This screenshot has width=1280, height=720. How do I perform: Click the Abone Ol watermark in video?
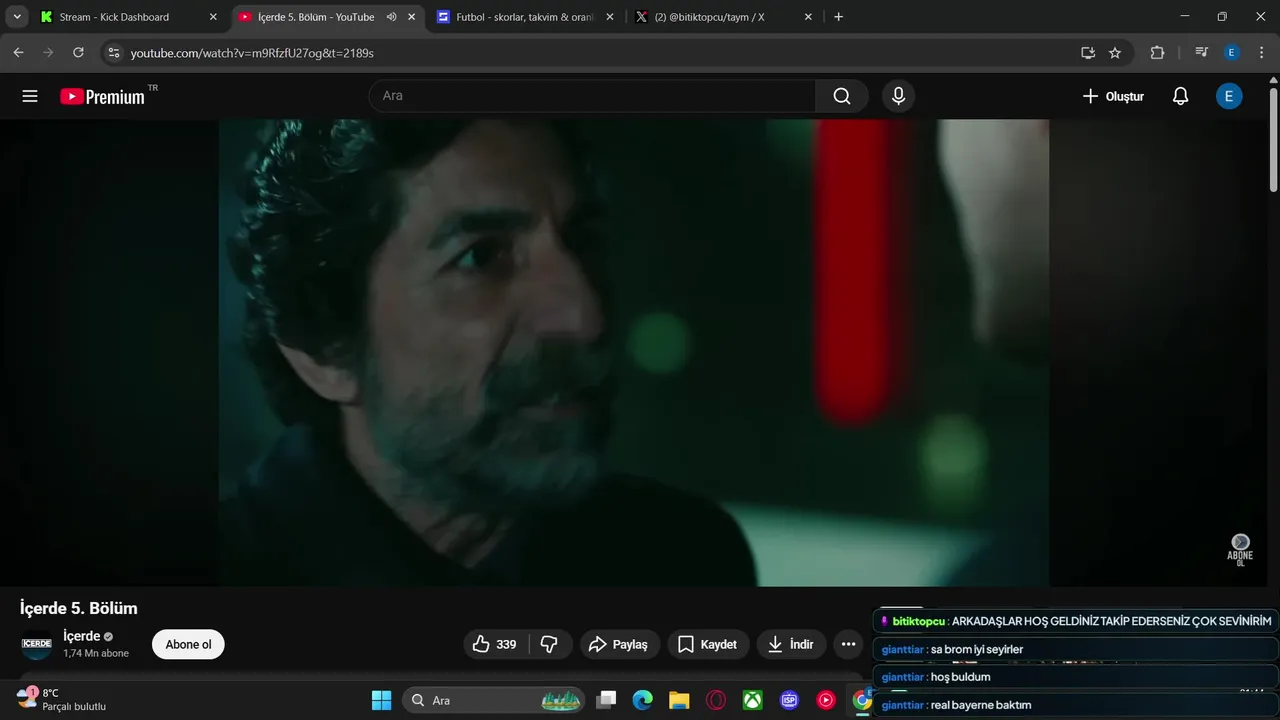coord(1240,549)
